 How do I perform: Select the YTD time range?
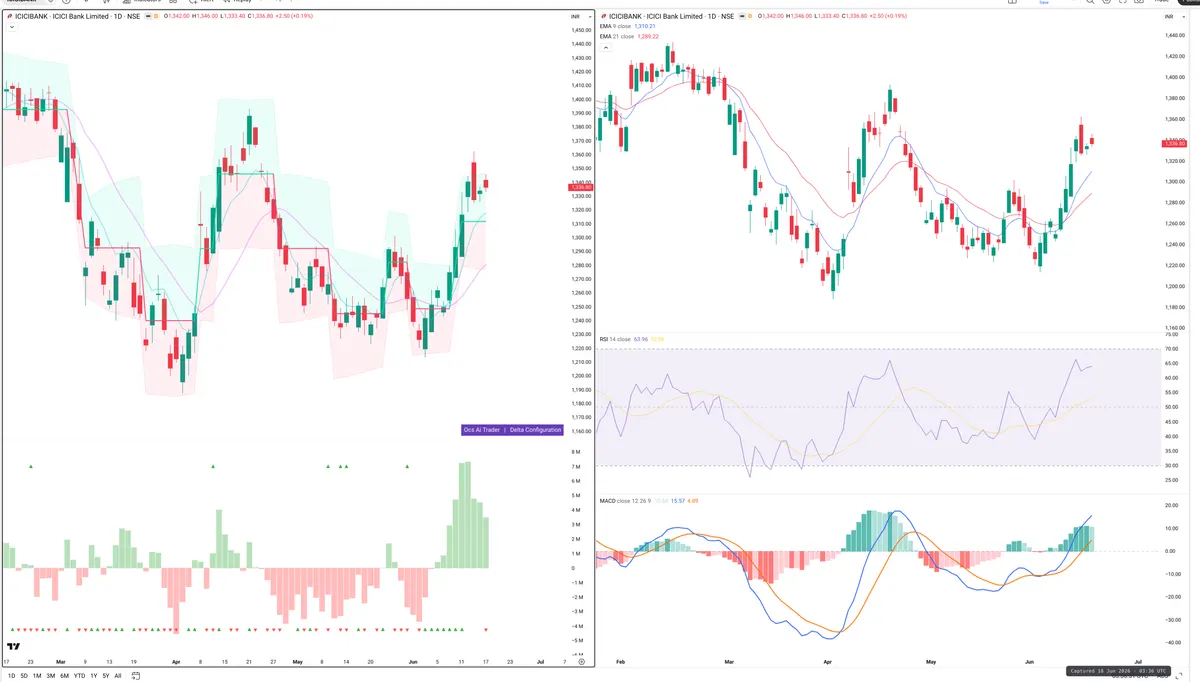pos(79,676)
